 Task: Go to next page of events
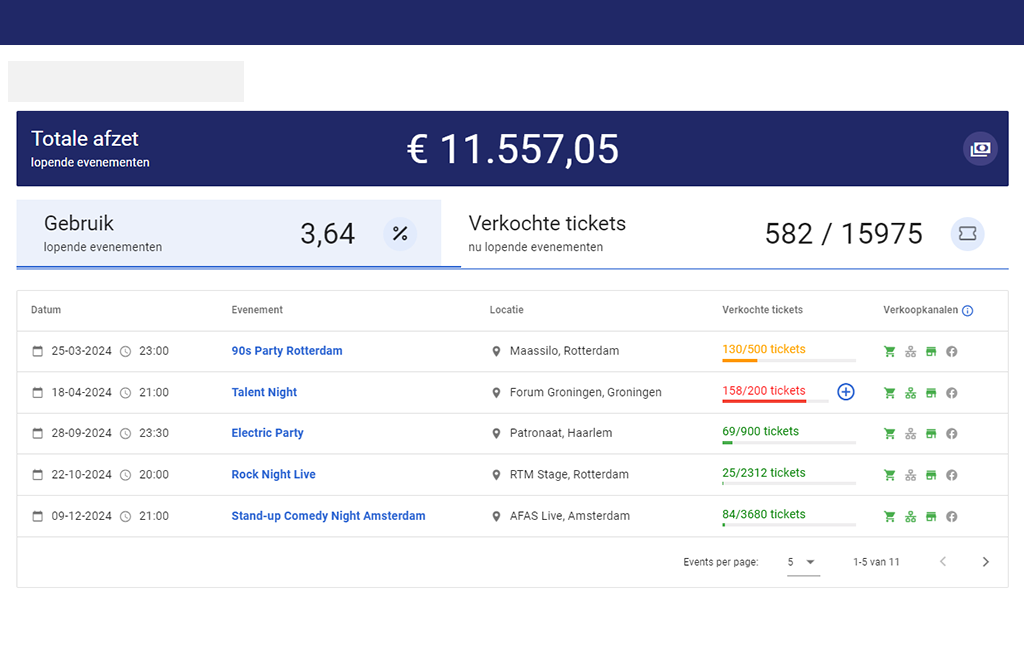pyautogui.click(x=985, y=562)
